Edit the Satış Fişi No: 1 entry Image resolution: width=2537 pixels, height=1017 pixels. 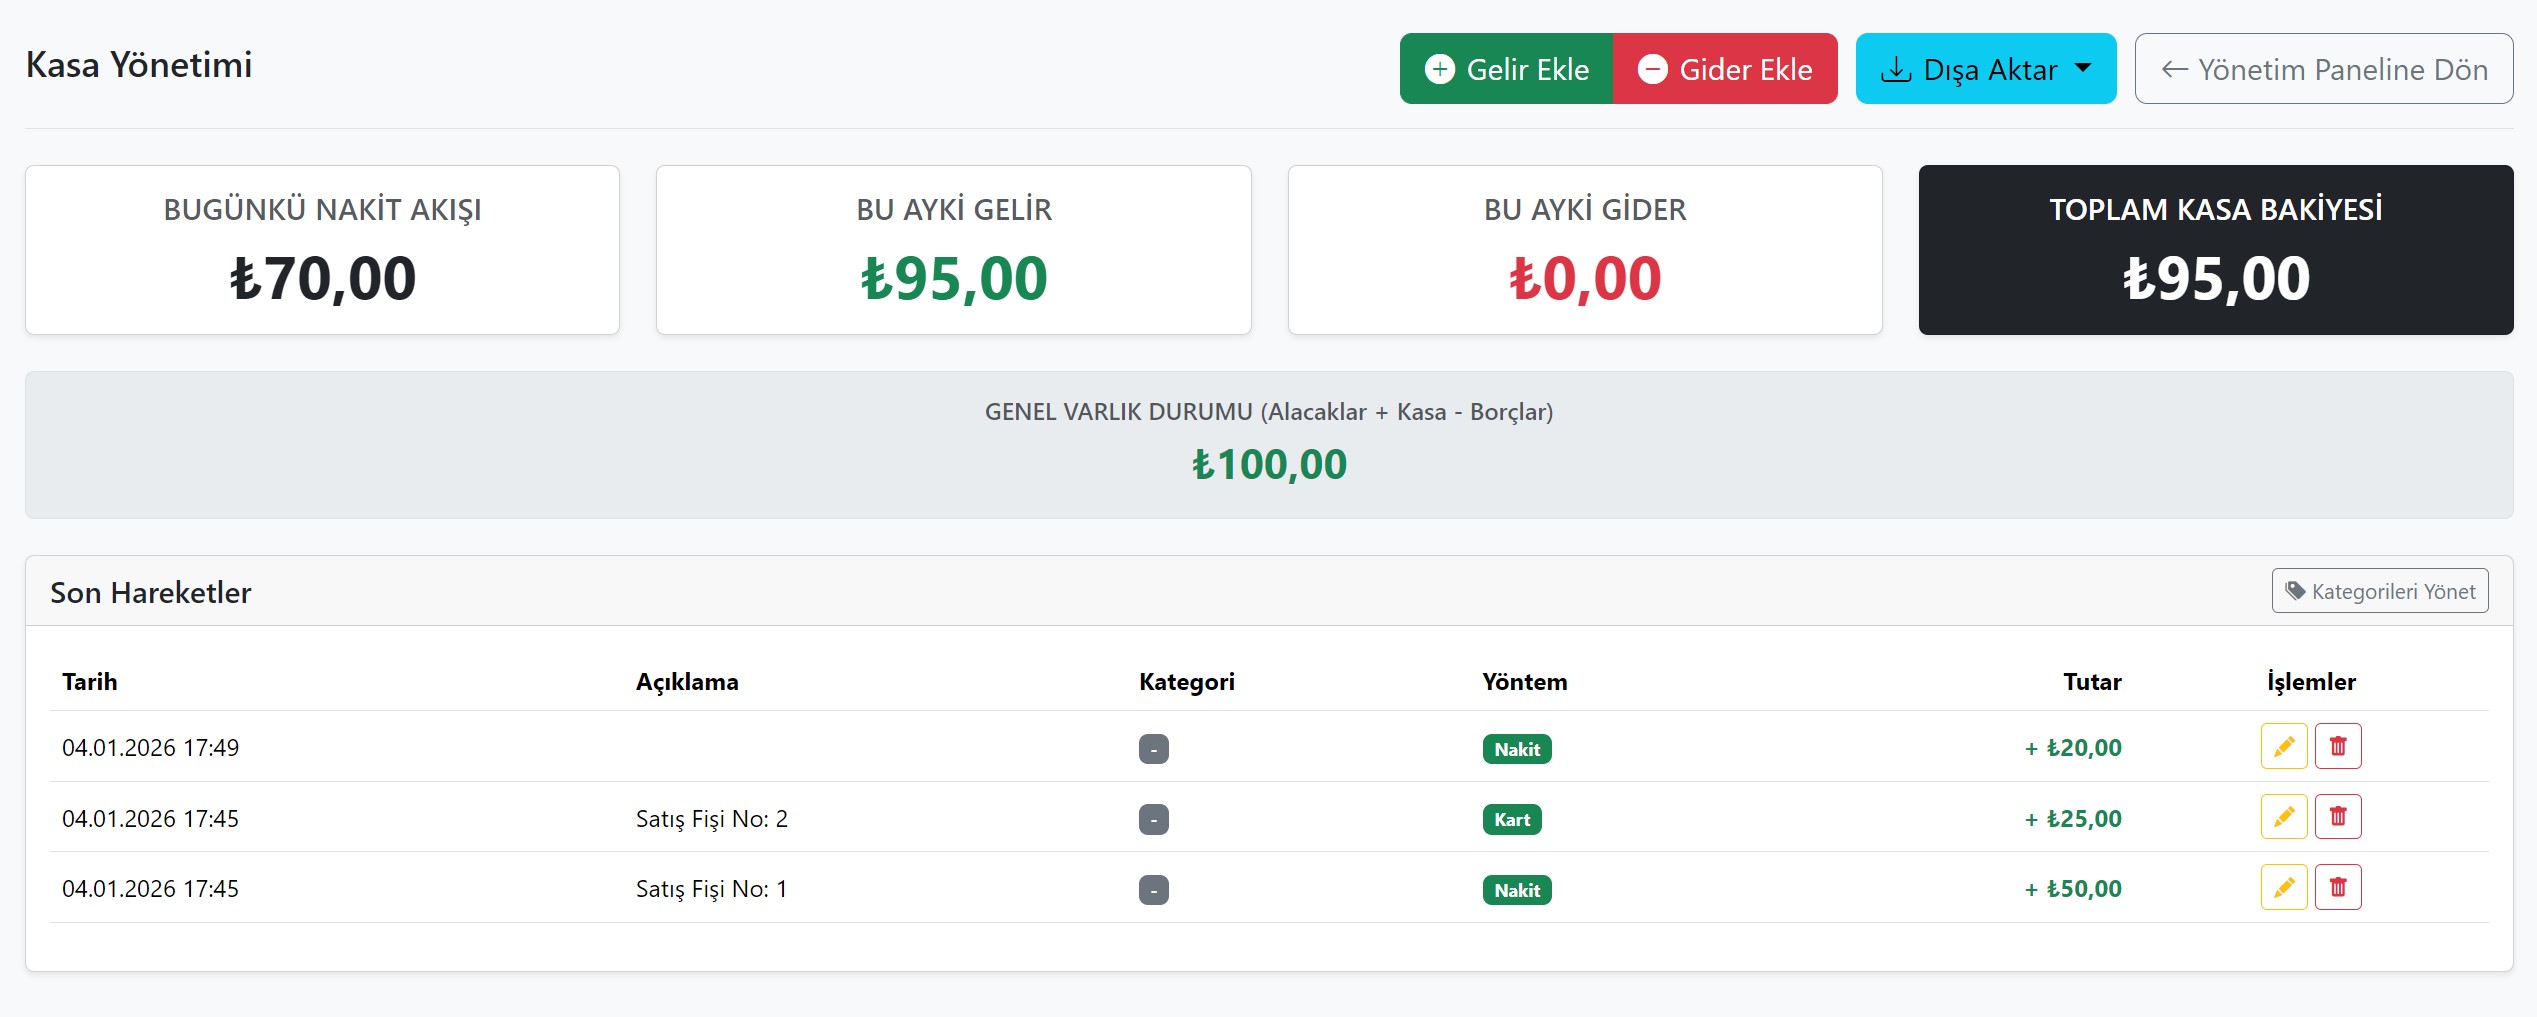pyautogui.click(x=2283, y=887)
